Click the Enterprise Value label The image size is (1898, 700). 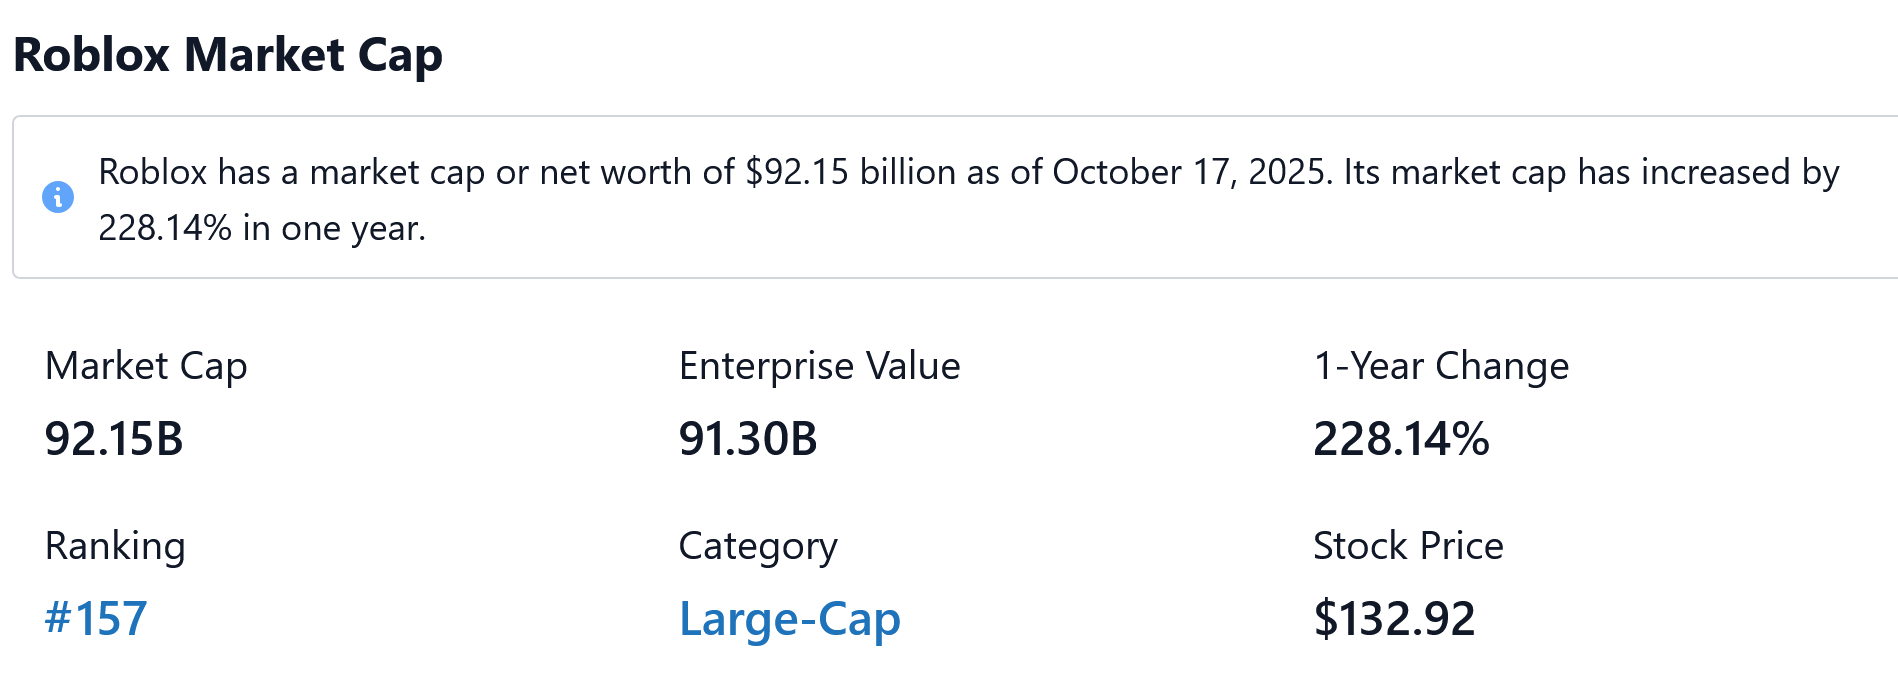tap(819, 366)
